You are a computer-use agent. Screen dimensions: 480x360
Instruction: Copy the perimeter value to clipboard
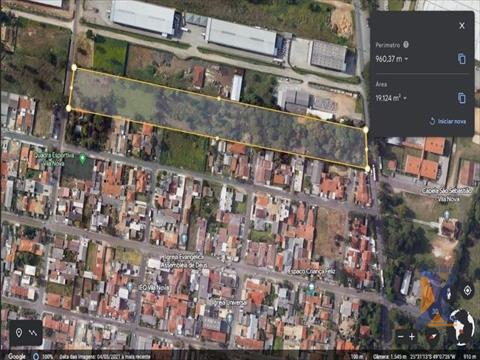click(x=461, y=59)
